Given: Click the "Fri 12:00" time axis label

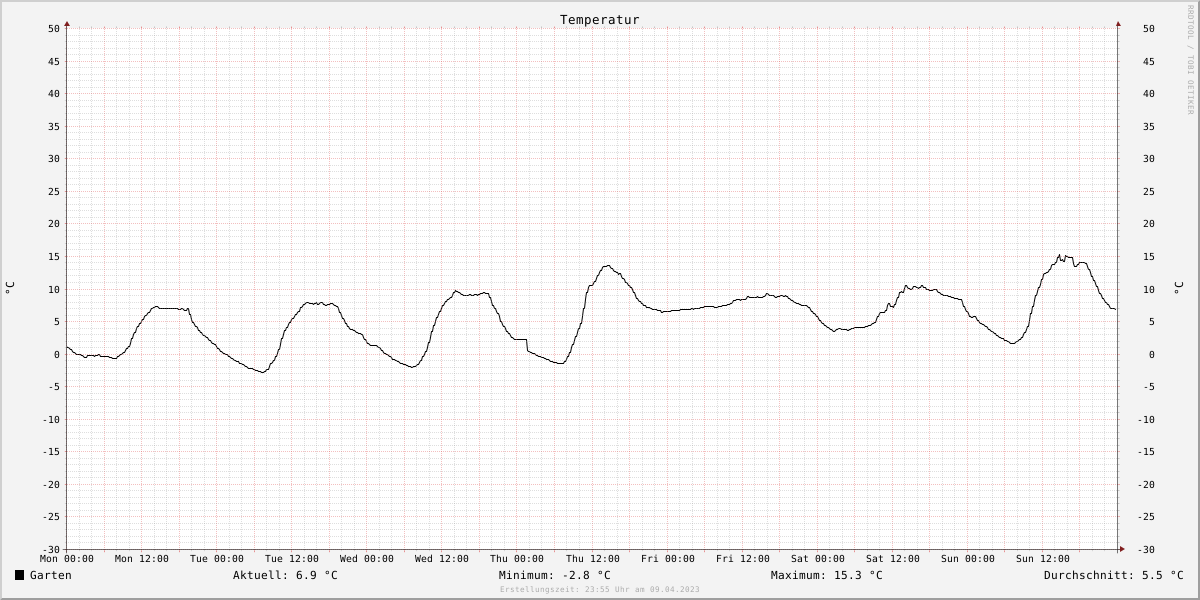Looking at the screenshot, I should click(x=743, y=559).
